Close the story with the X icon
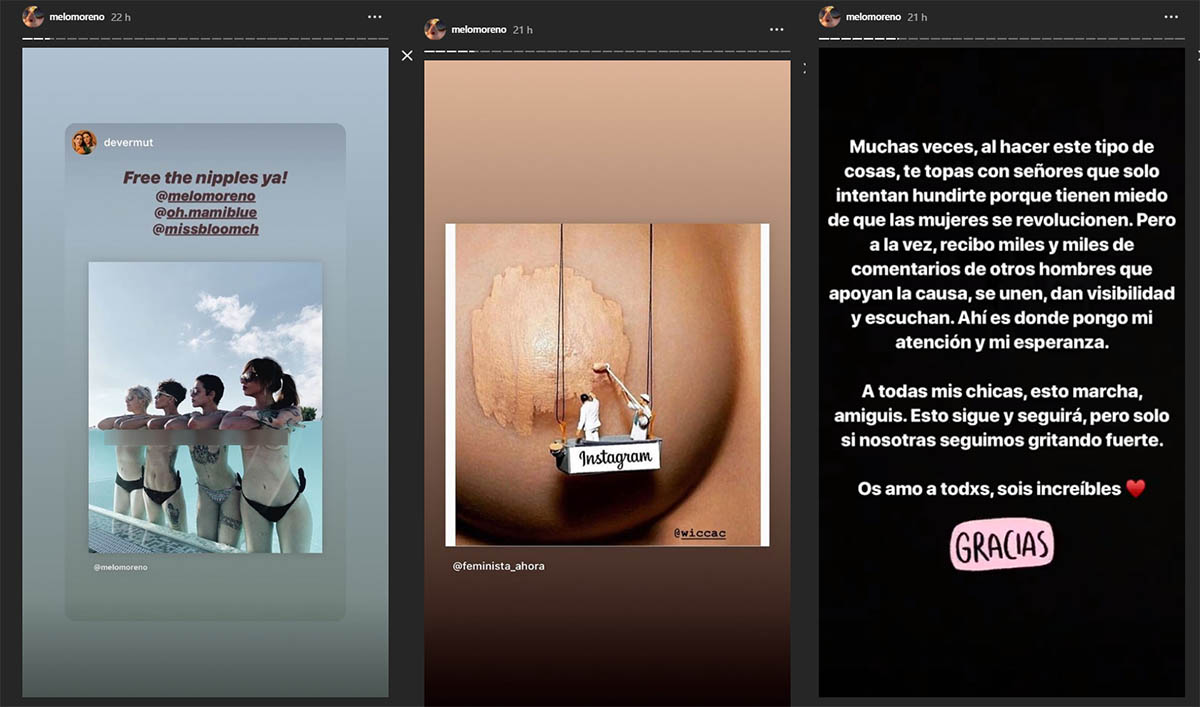 tap(407, 56)
